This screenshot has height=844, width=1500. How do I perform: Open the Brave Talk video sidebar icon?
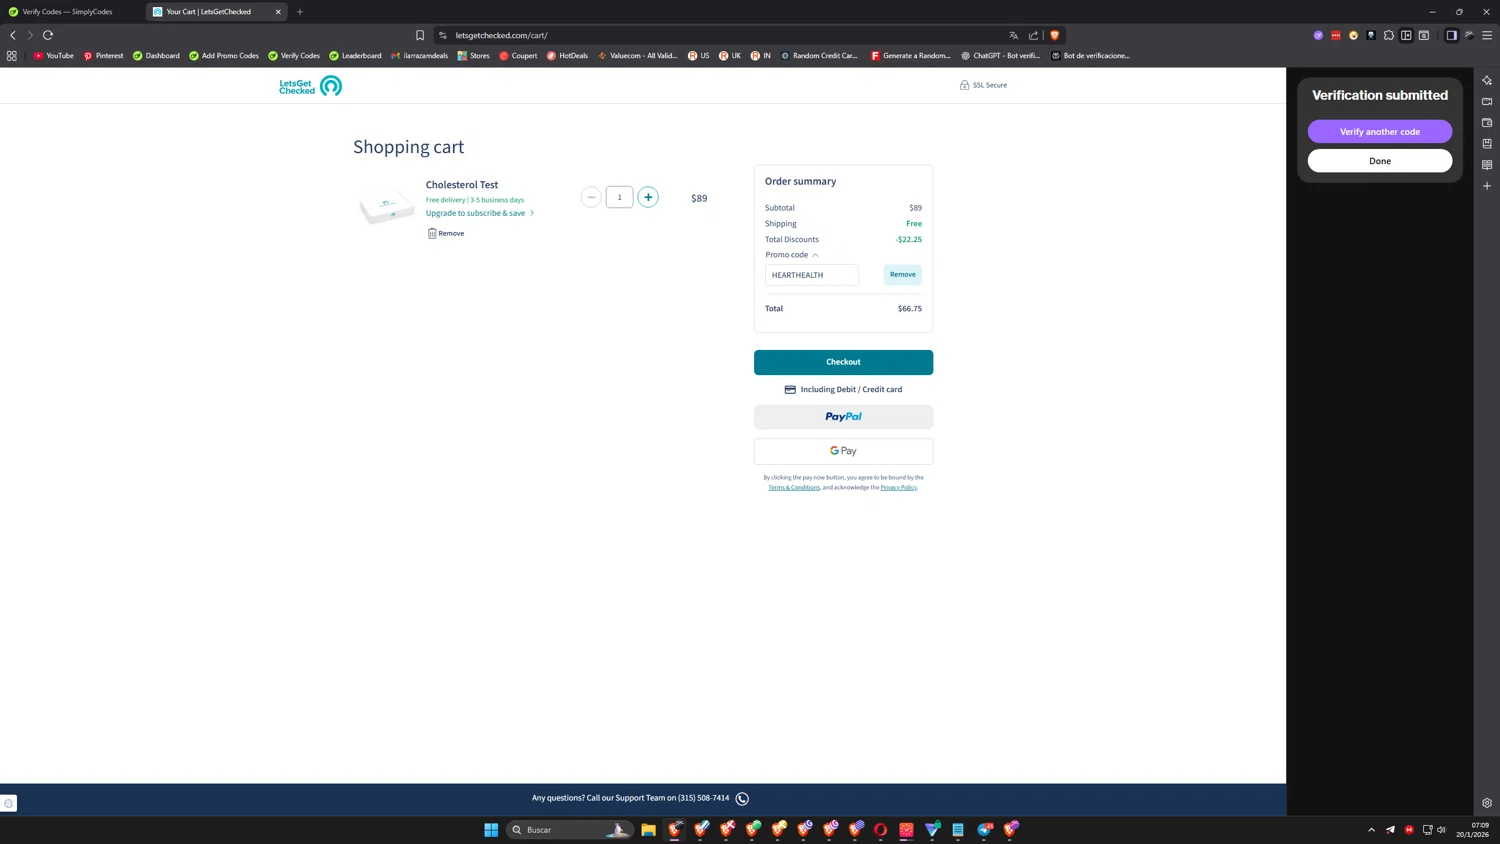pos(1487,101)
